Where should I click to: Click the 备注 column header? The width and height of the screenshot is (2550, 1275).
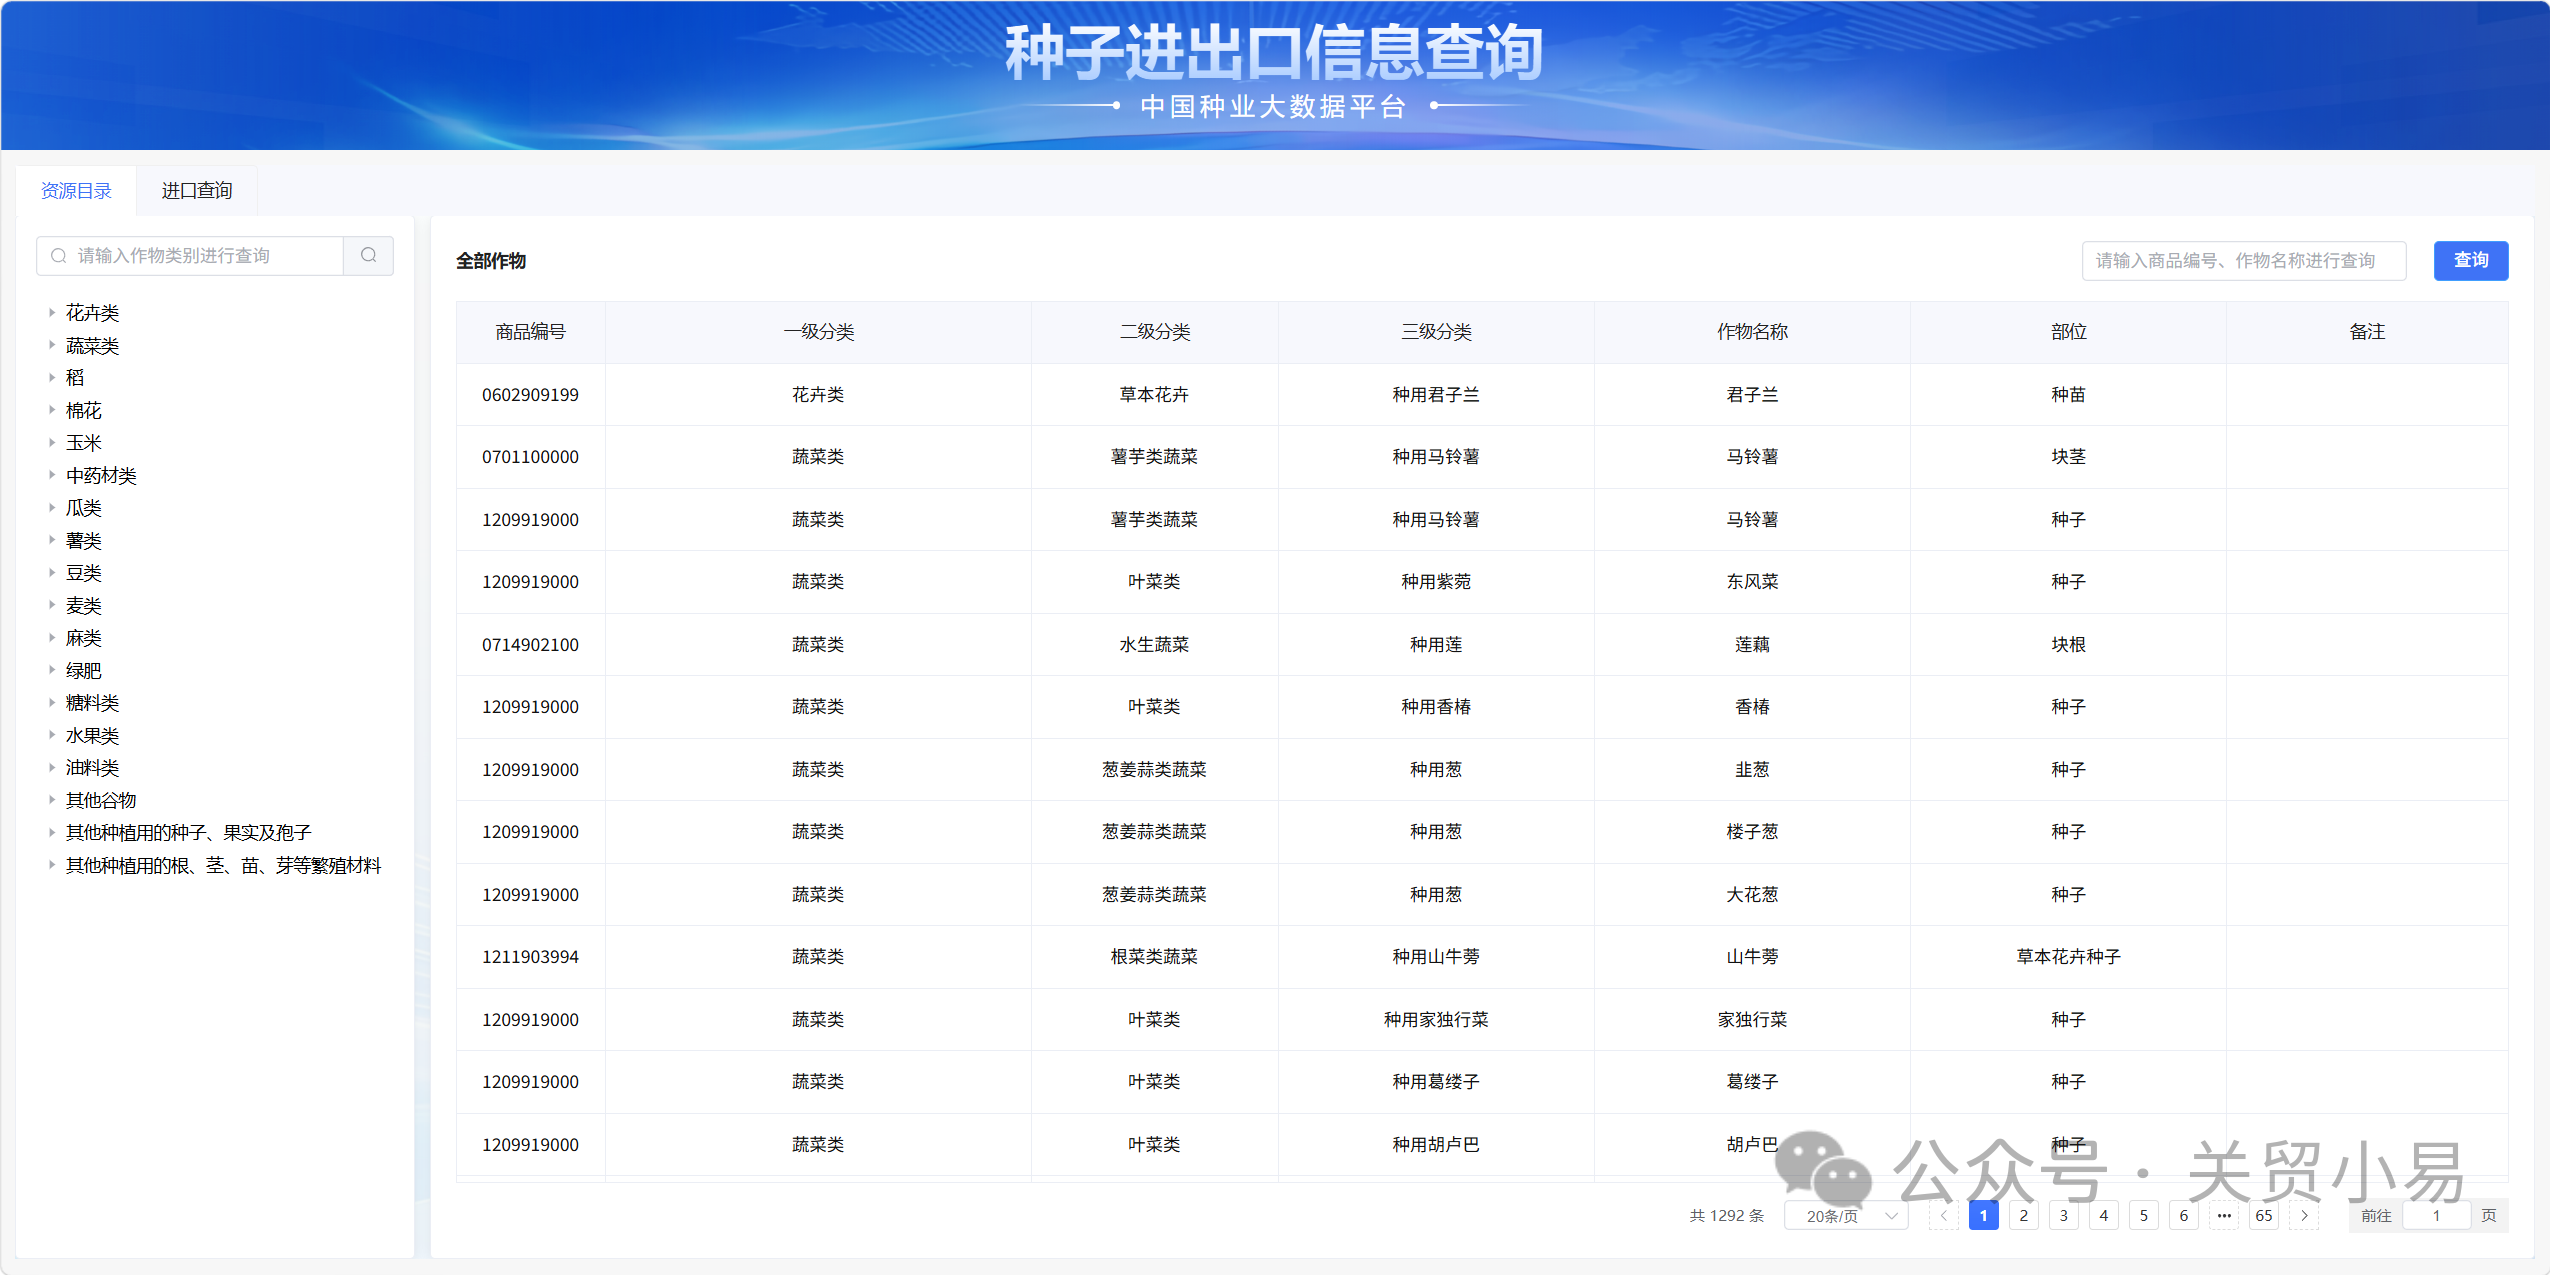click(x=2367, y=332)
